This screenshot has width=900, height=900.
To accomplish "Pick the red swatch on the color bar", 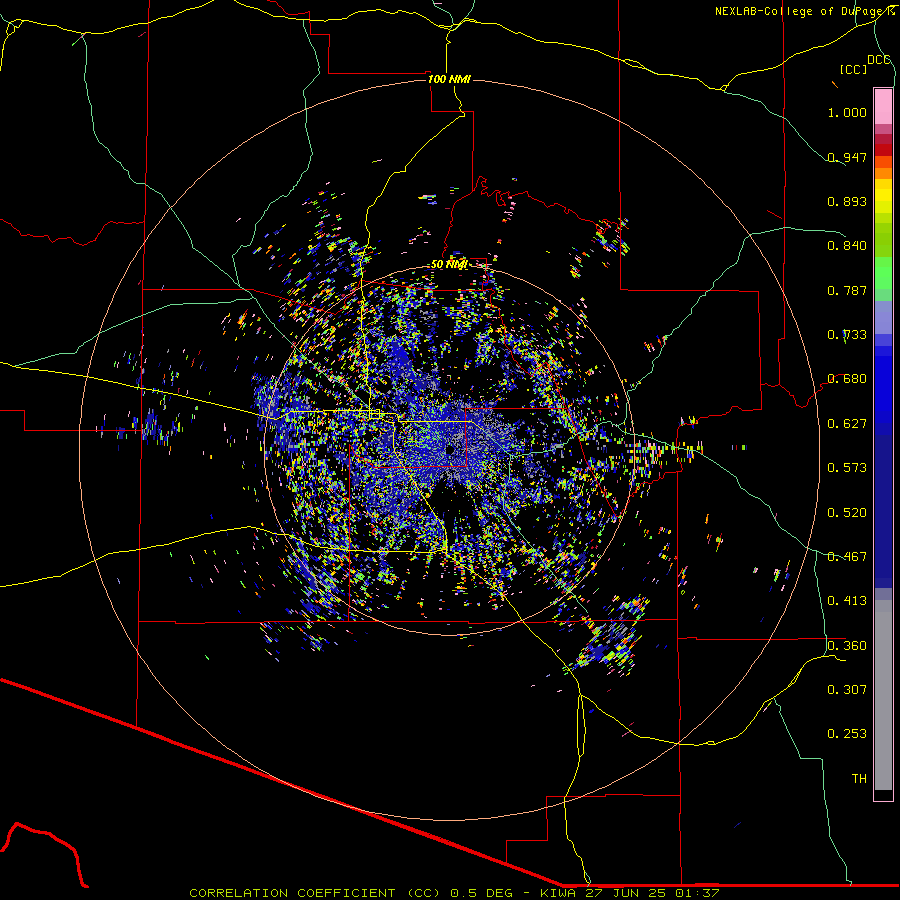I will pyautogui.click(x=883, y=150).
